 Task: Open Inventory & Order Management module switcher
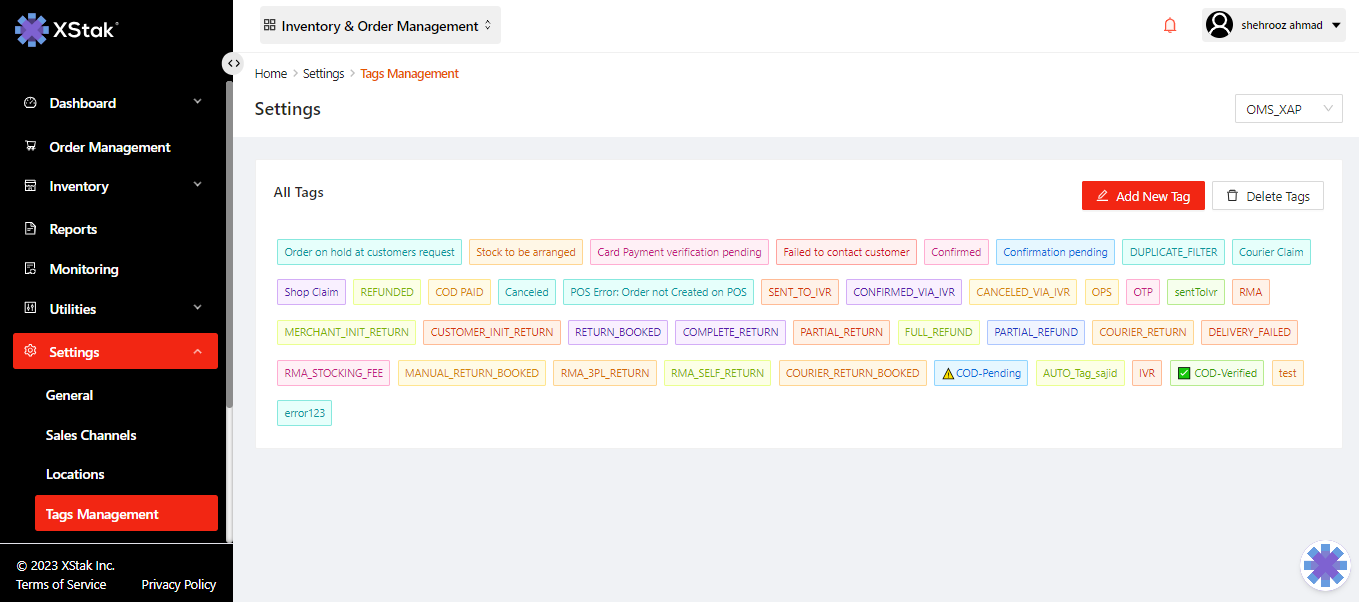coord(380,26)
